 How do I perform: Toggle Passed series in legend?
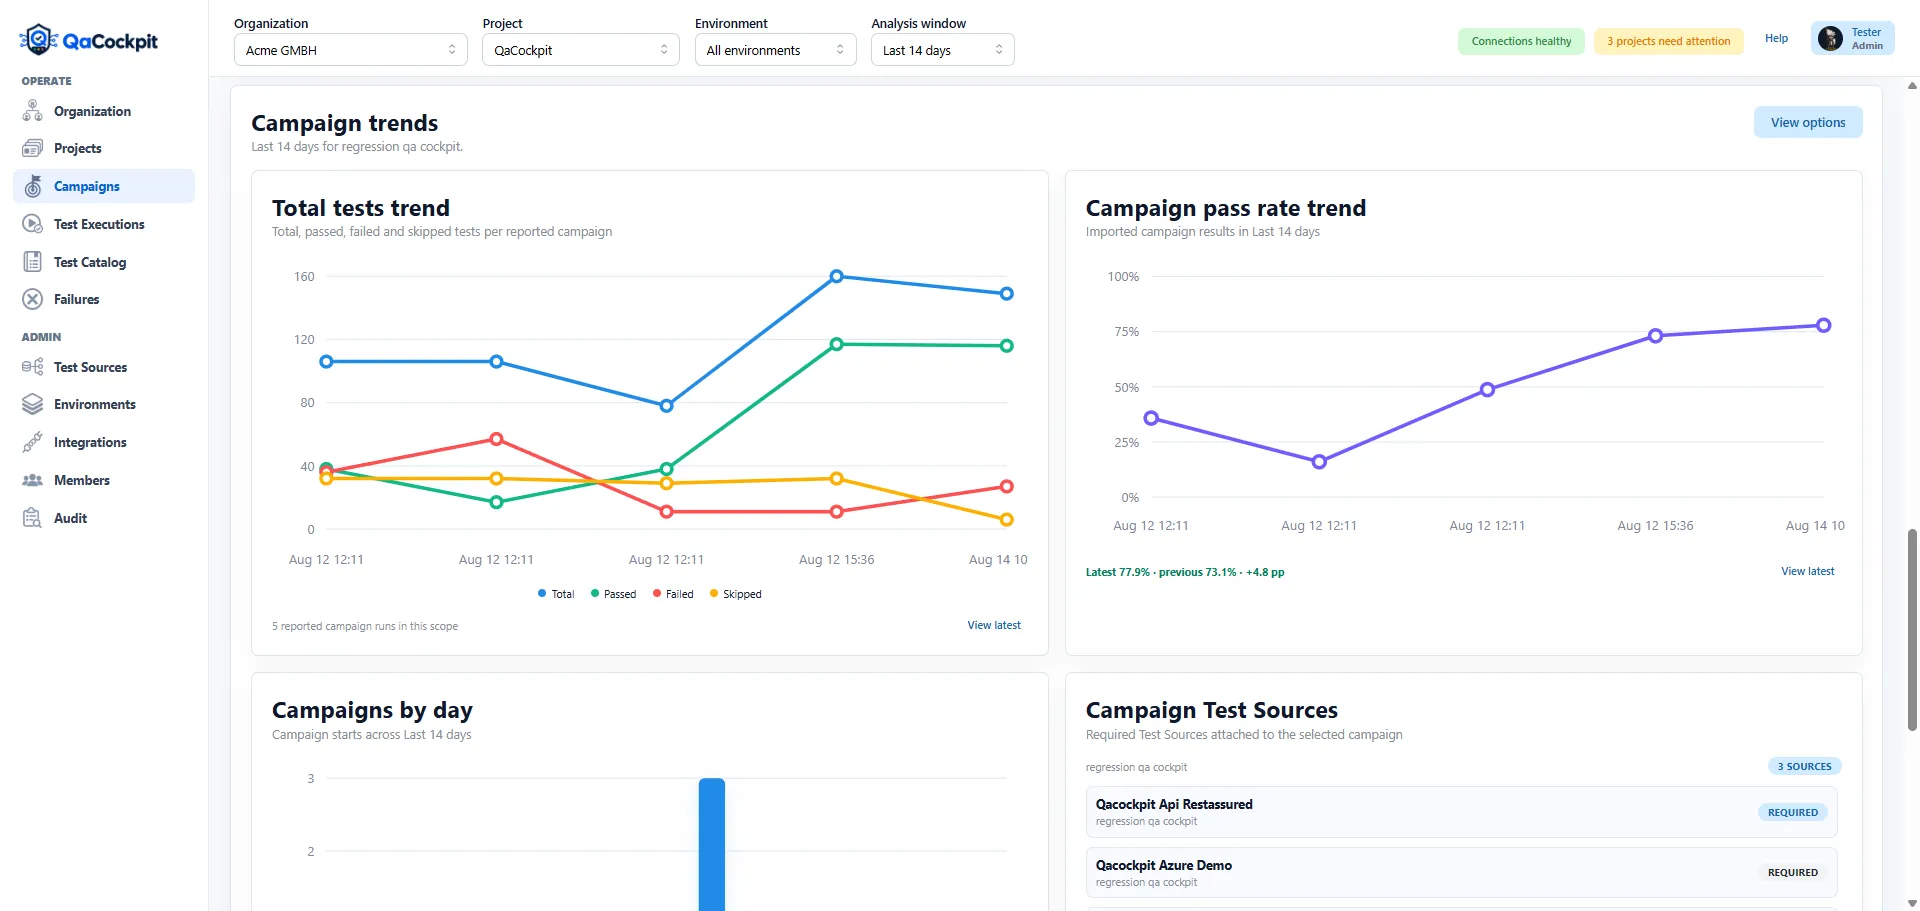point(613,594)
